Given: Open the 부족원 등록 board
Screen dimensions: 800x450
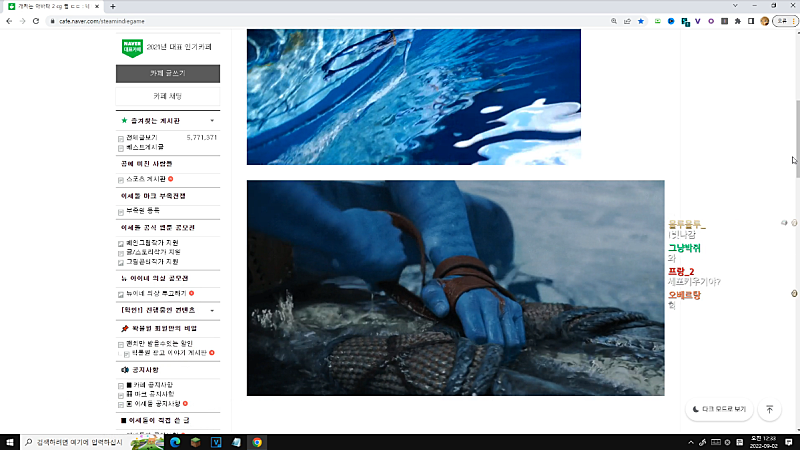Looking at the screenshot, I should coord(143,210).
